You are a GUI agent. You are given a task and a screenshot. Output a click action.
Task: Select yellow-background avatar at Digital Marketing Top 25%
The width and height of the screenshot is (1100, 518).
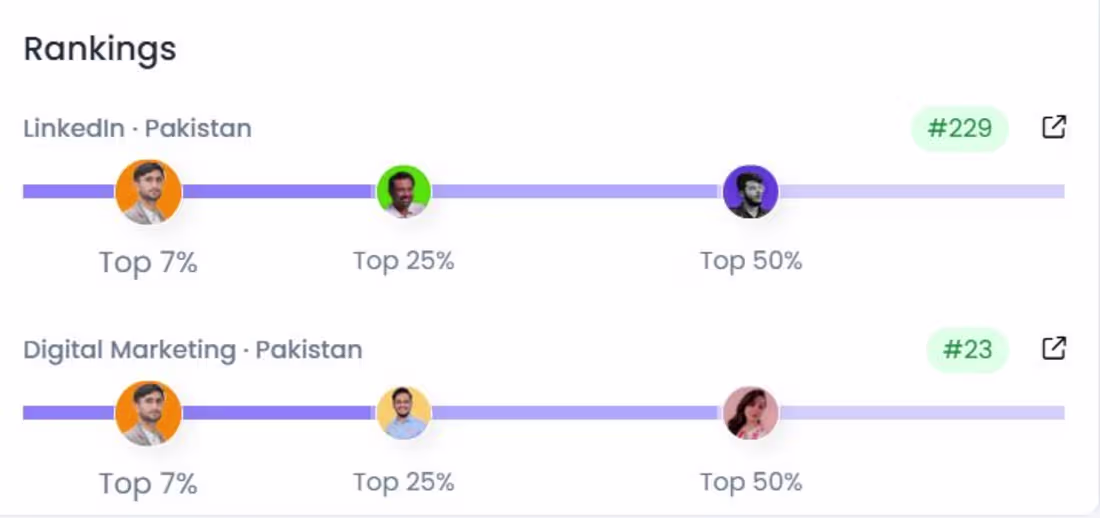[403, 413]
